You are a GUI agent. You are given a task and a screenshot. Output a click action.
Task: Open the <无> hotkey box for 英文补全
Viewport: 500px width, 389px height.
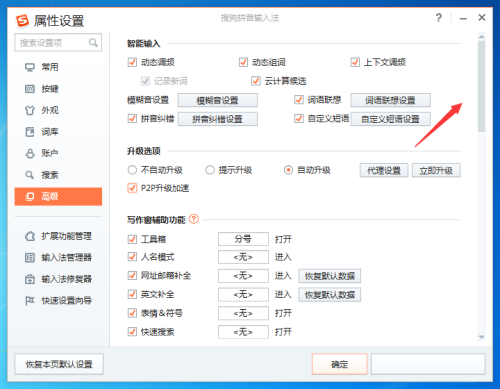click(243, 294)
